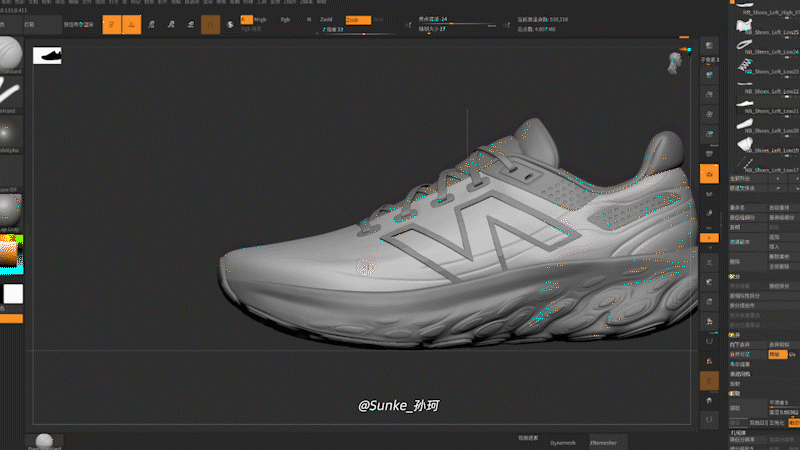This screenshot has width=800, height=450.
Task: Toggle the Uv option beside 焊接
Action: click(x=793, y=354)
